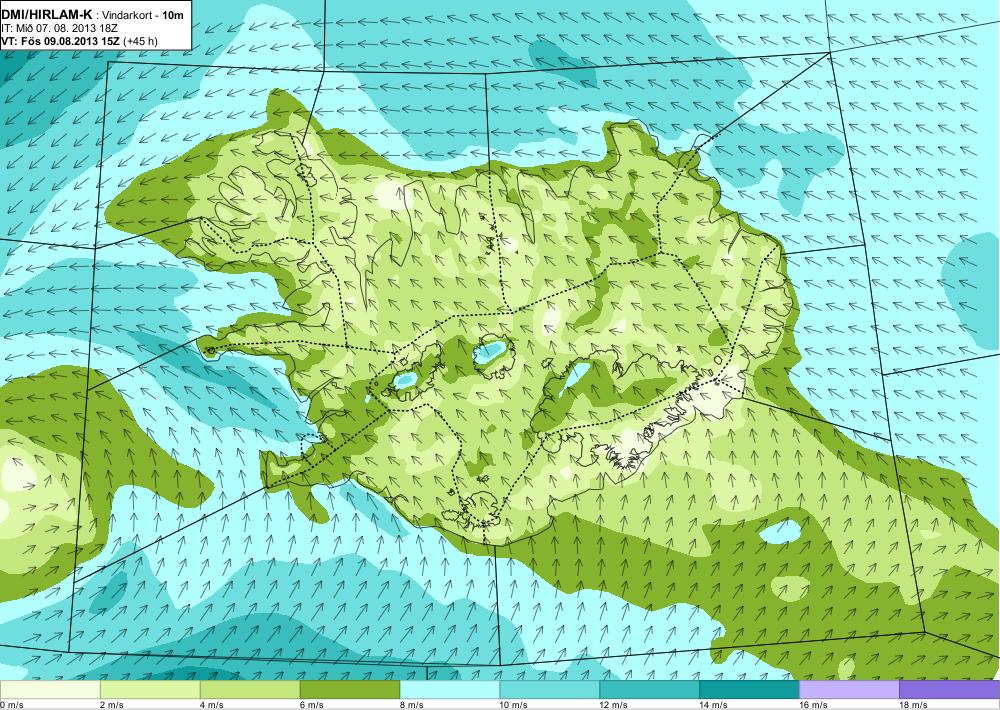Screen dimensions: 1000x710
Task: Click the '16 m/s' legend label
Action: tap(813, 705)
